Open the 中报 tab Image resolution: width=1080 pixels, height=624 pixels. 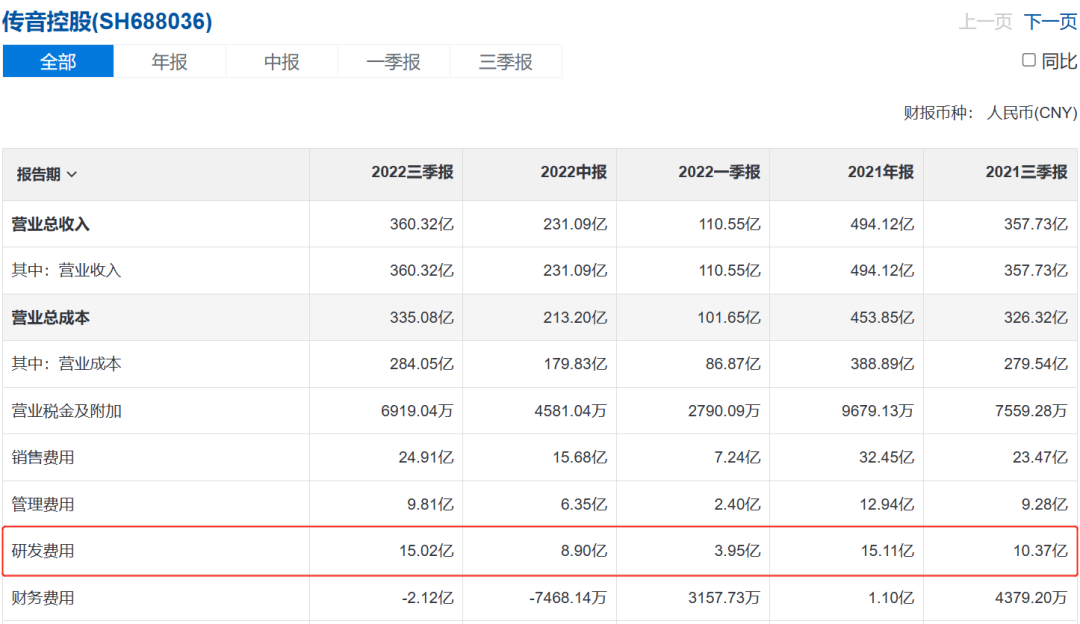(x=282, y=62)
